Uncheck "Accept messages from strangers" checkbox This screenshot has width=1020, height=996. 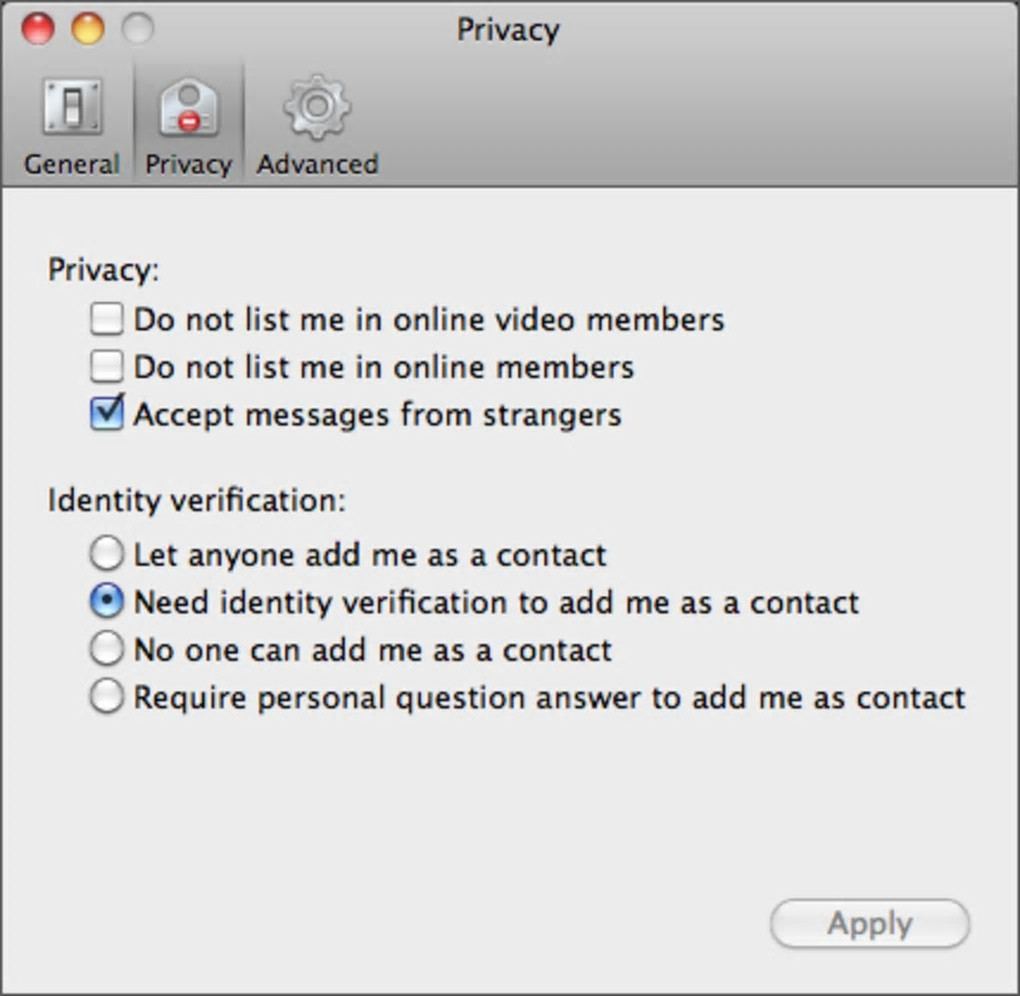pos(106,414)
